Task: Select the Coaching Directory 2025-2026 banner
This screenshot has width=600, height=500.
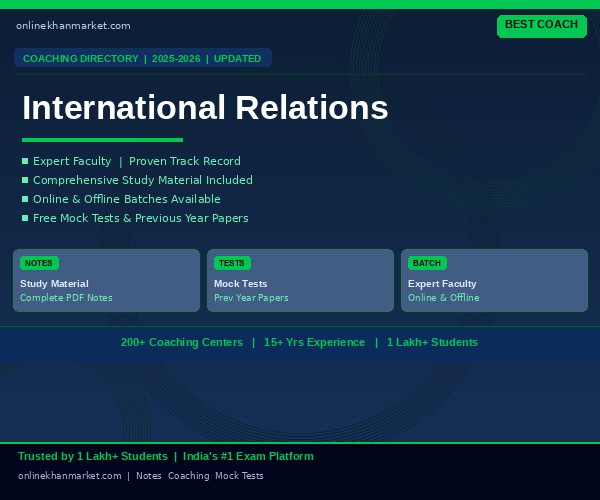Action: (x=143, y=58)
